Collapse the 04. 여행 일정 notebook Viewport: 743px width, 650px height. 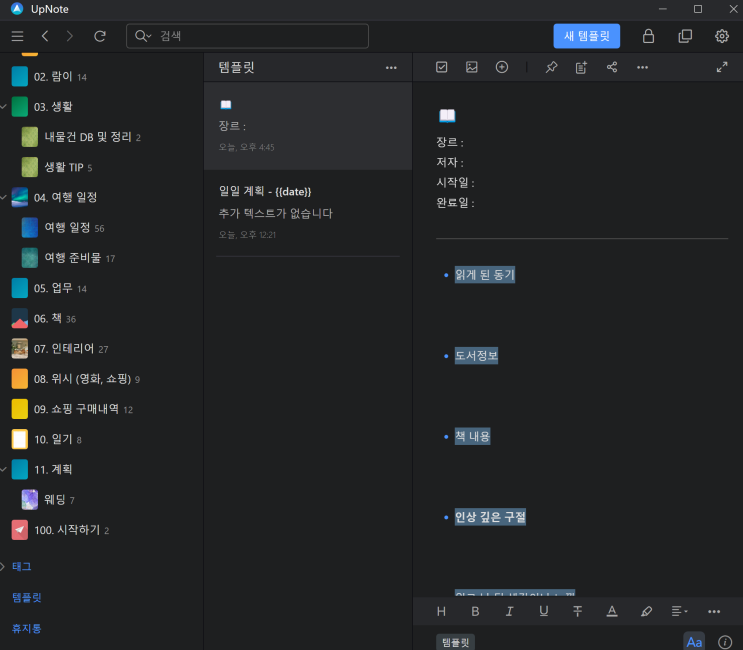click(x=4, y=197)
